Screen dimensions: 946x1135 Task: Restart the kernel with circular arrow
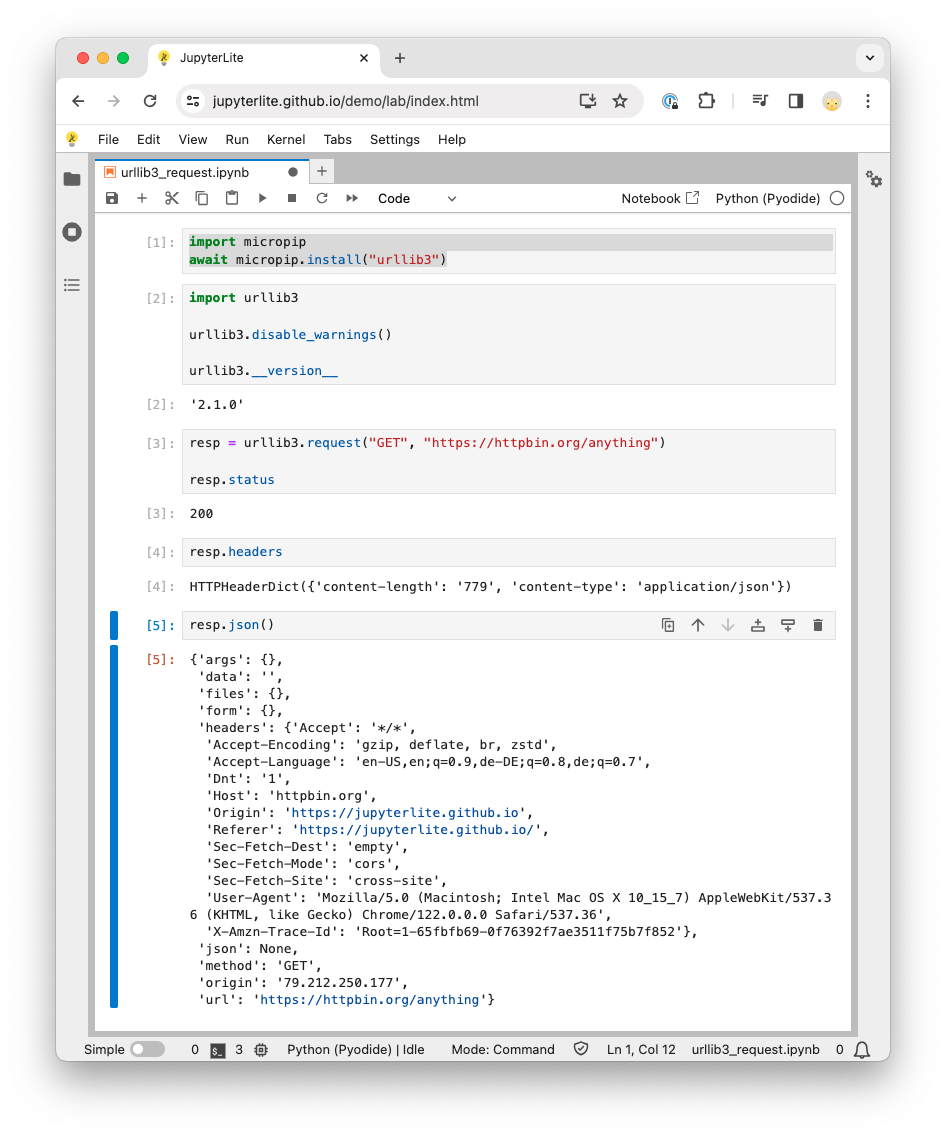322,198
